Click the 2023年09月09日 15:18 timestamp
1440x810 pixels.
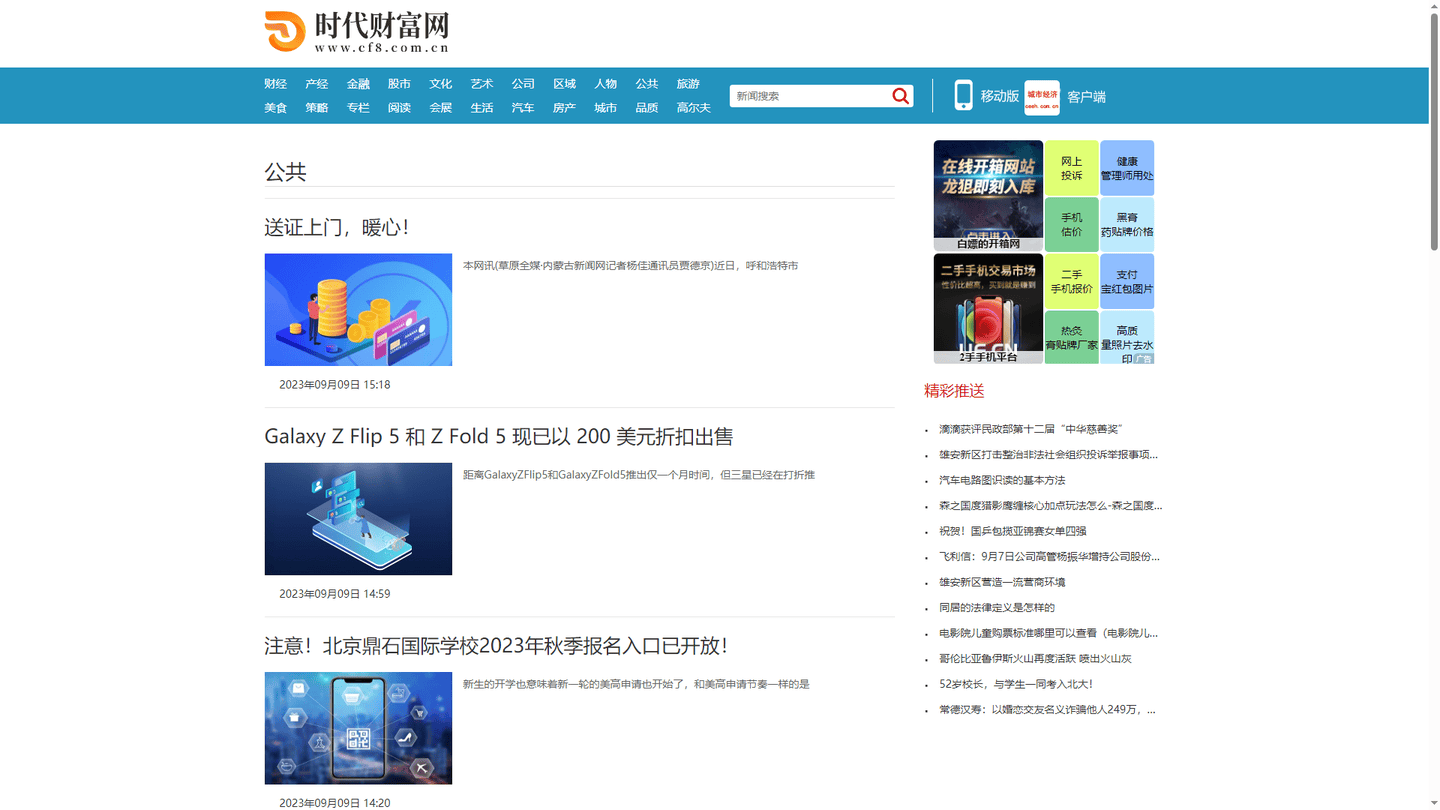(334, 385)
